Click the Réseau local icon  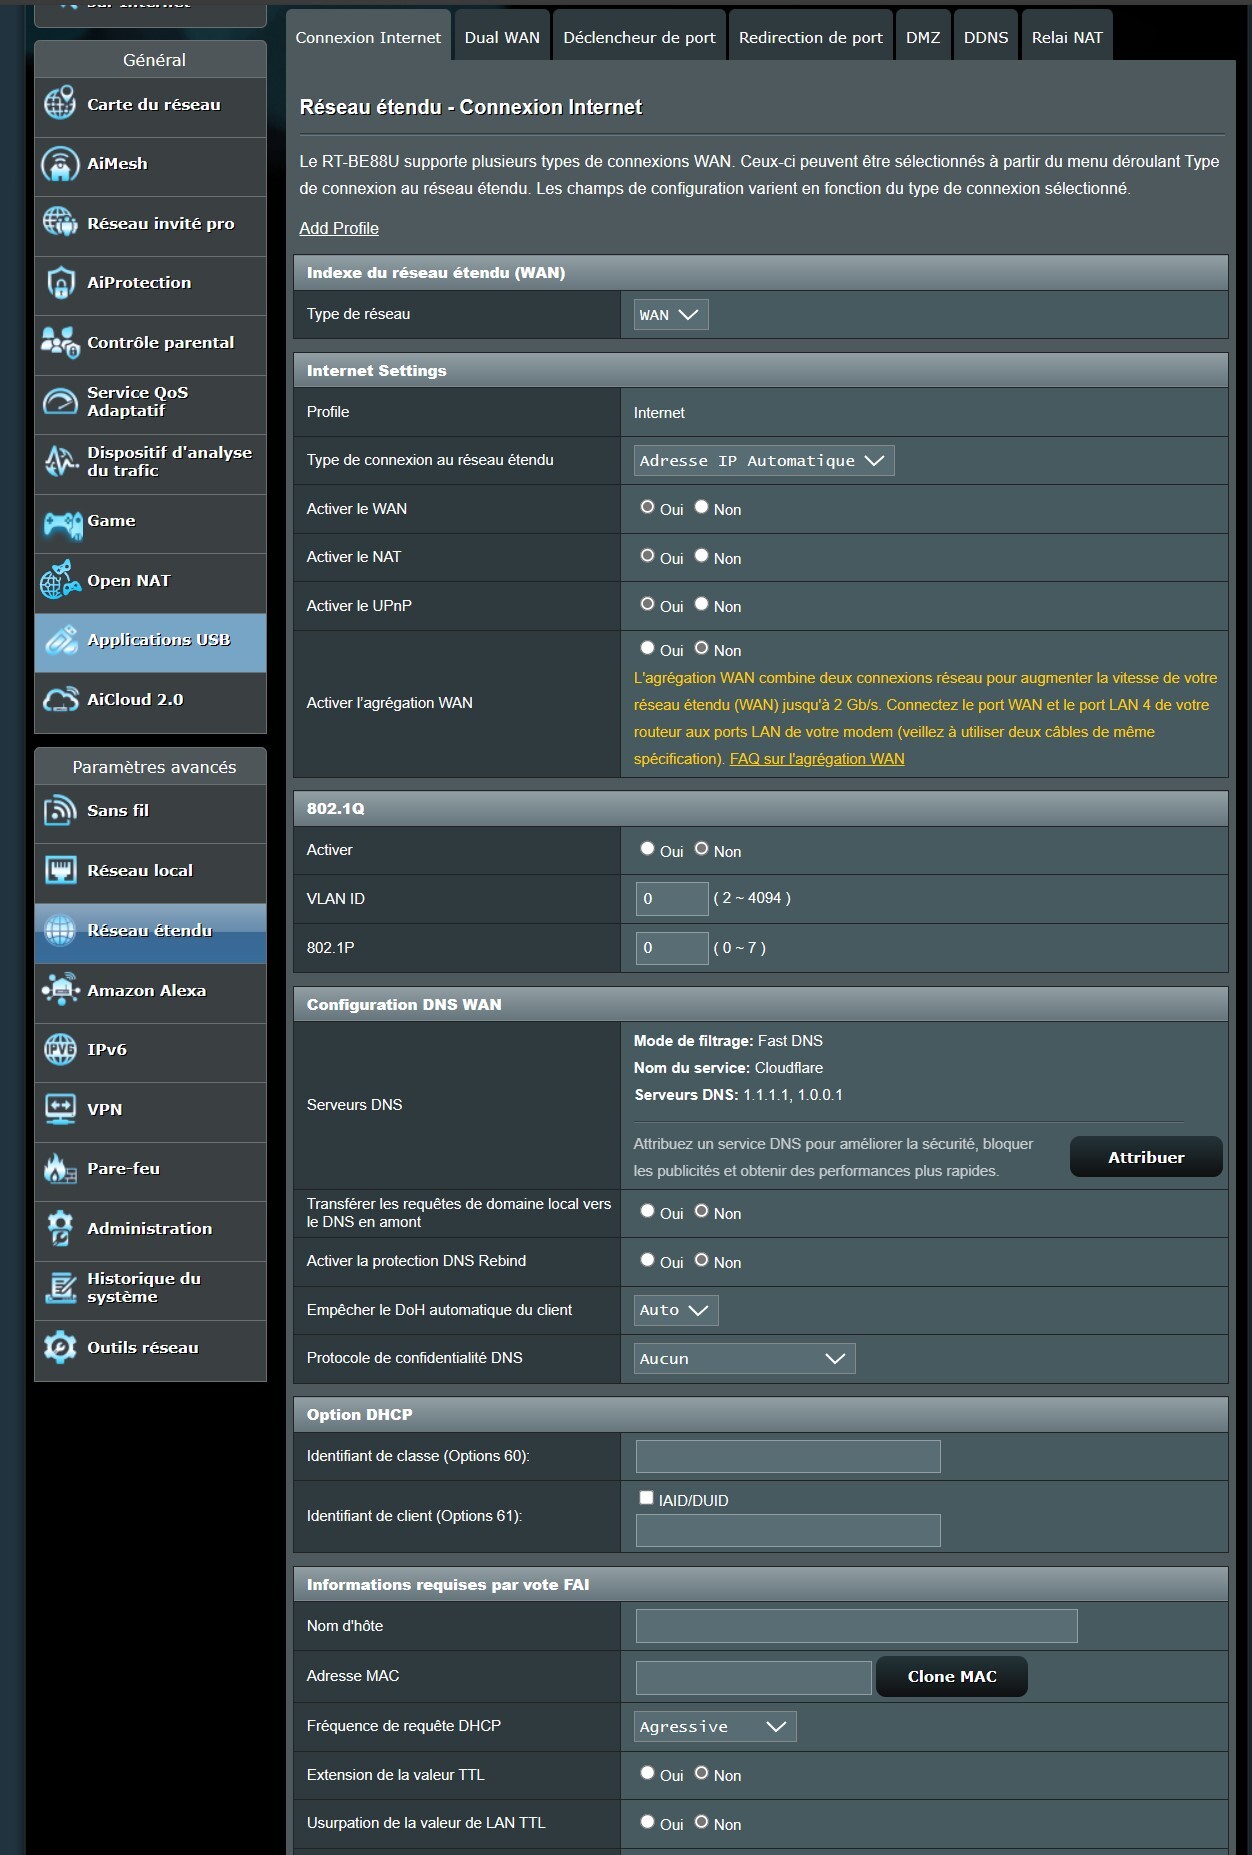point(60,870)
